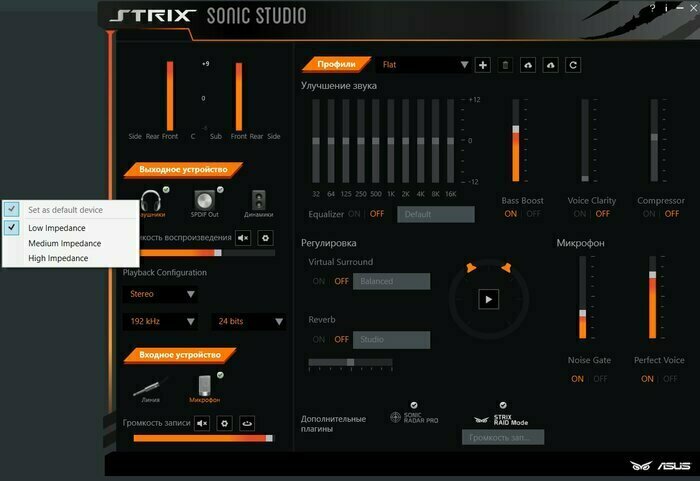Click the 16K equalizer band slider
Viewport: 700px width, 481px height.
pos(450,141)
